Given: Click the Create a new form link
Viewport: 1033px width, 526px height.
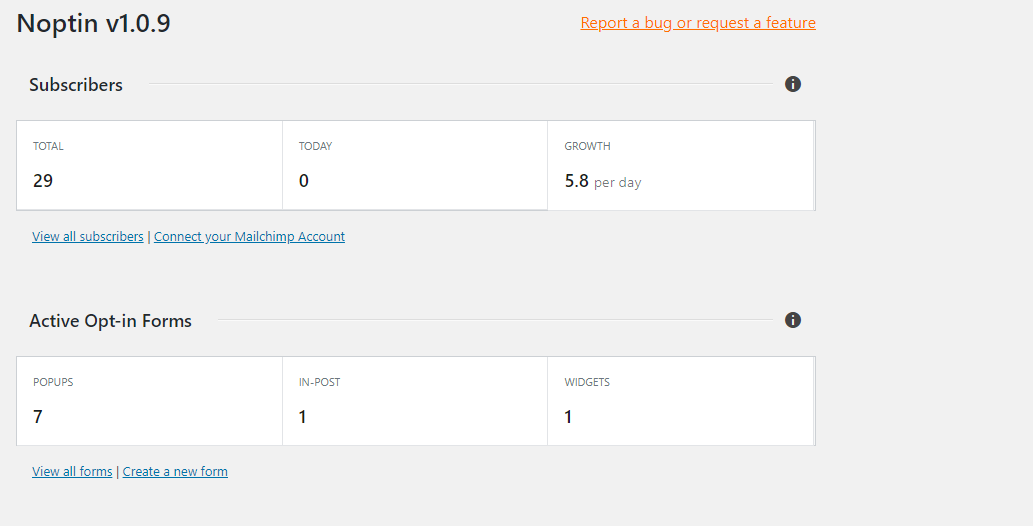Looking at the screenshot, I should click(175, 472).
